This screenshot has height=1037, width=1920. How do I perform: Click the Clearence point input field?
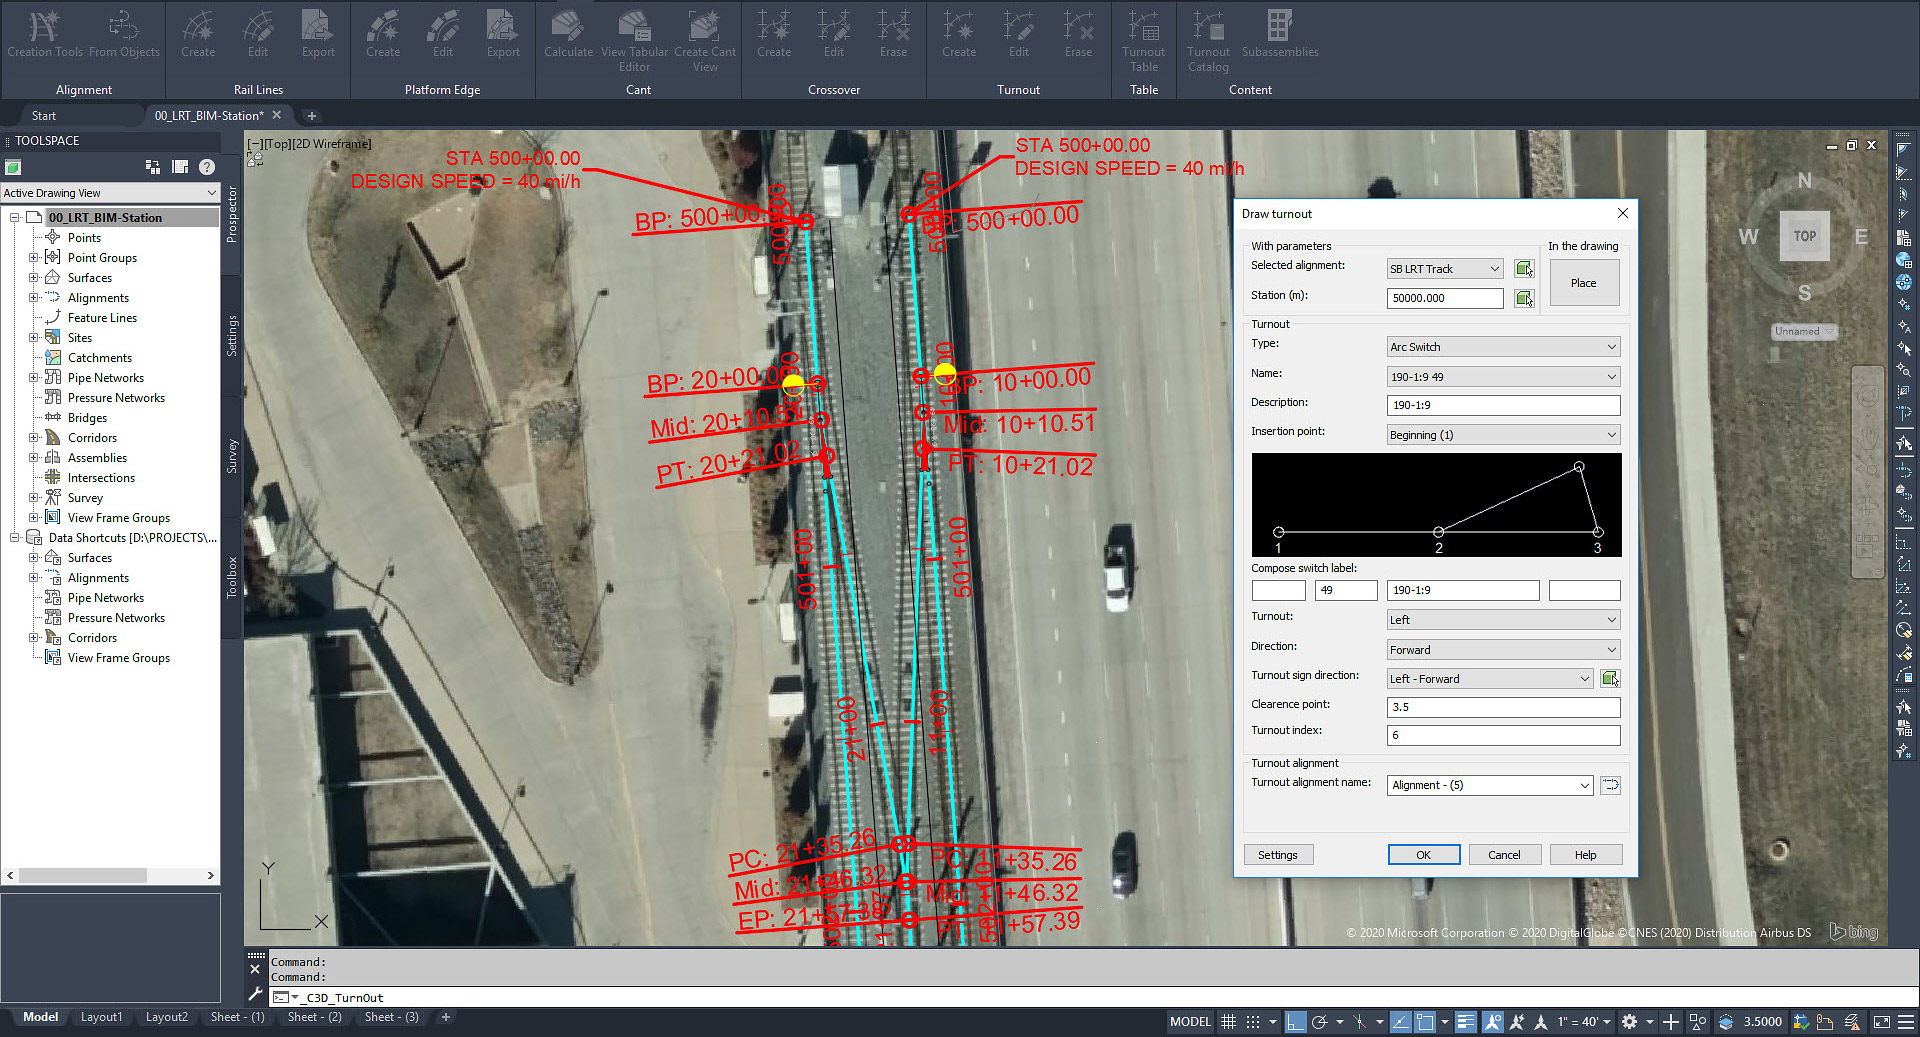point(1502,707)
